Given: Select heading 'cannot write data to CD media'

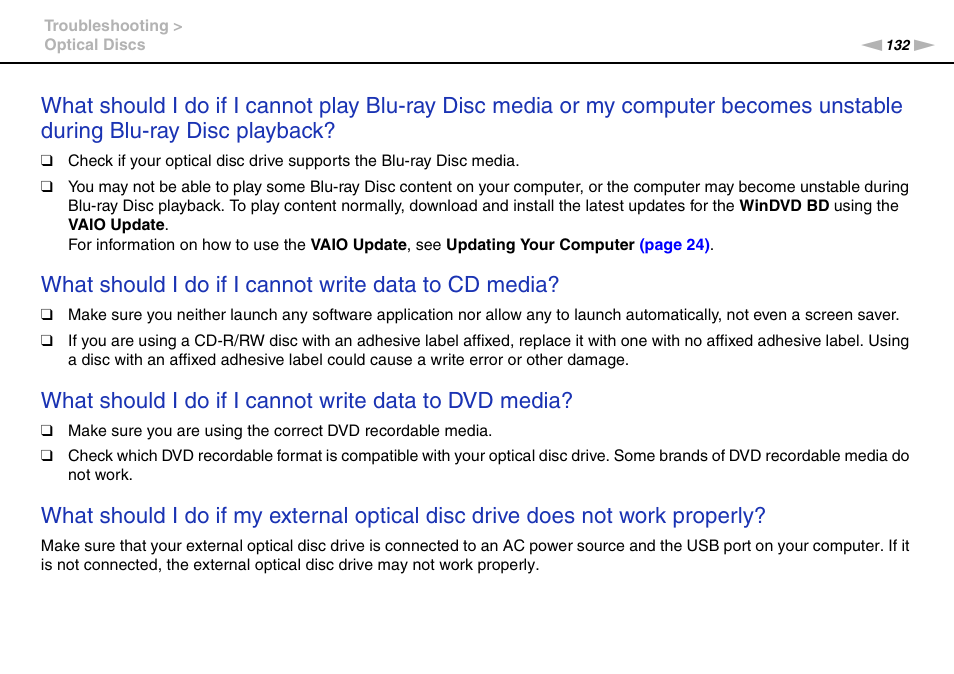Looking at the screenshot, I should pyautogui.click(x=300, y=285).
